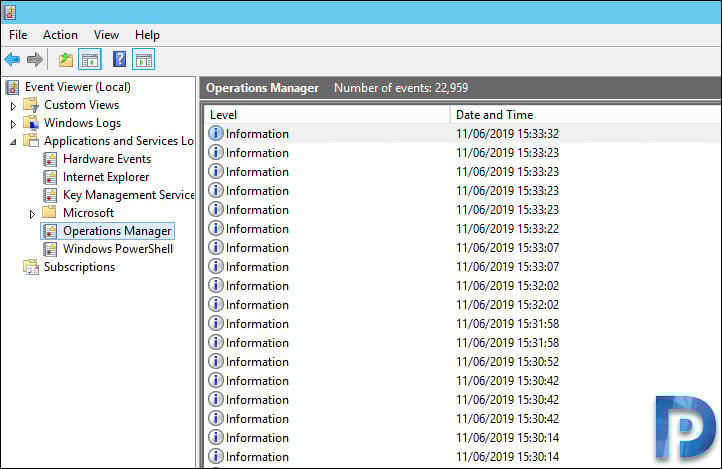Click the 'Operations Manager' pane heading
Image resolution: width=722 pixels, height=469 pixels.
click(x=262, y=88)
